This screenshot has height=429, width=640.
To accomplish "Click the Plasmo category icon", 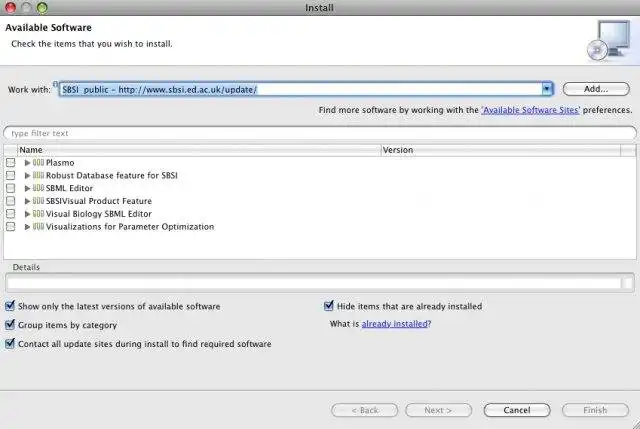I will click(x=38, y=162).
